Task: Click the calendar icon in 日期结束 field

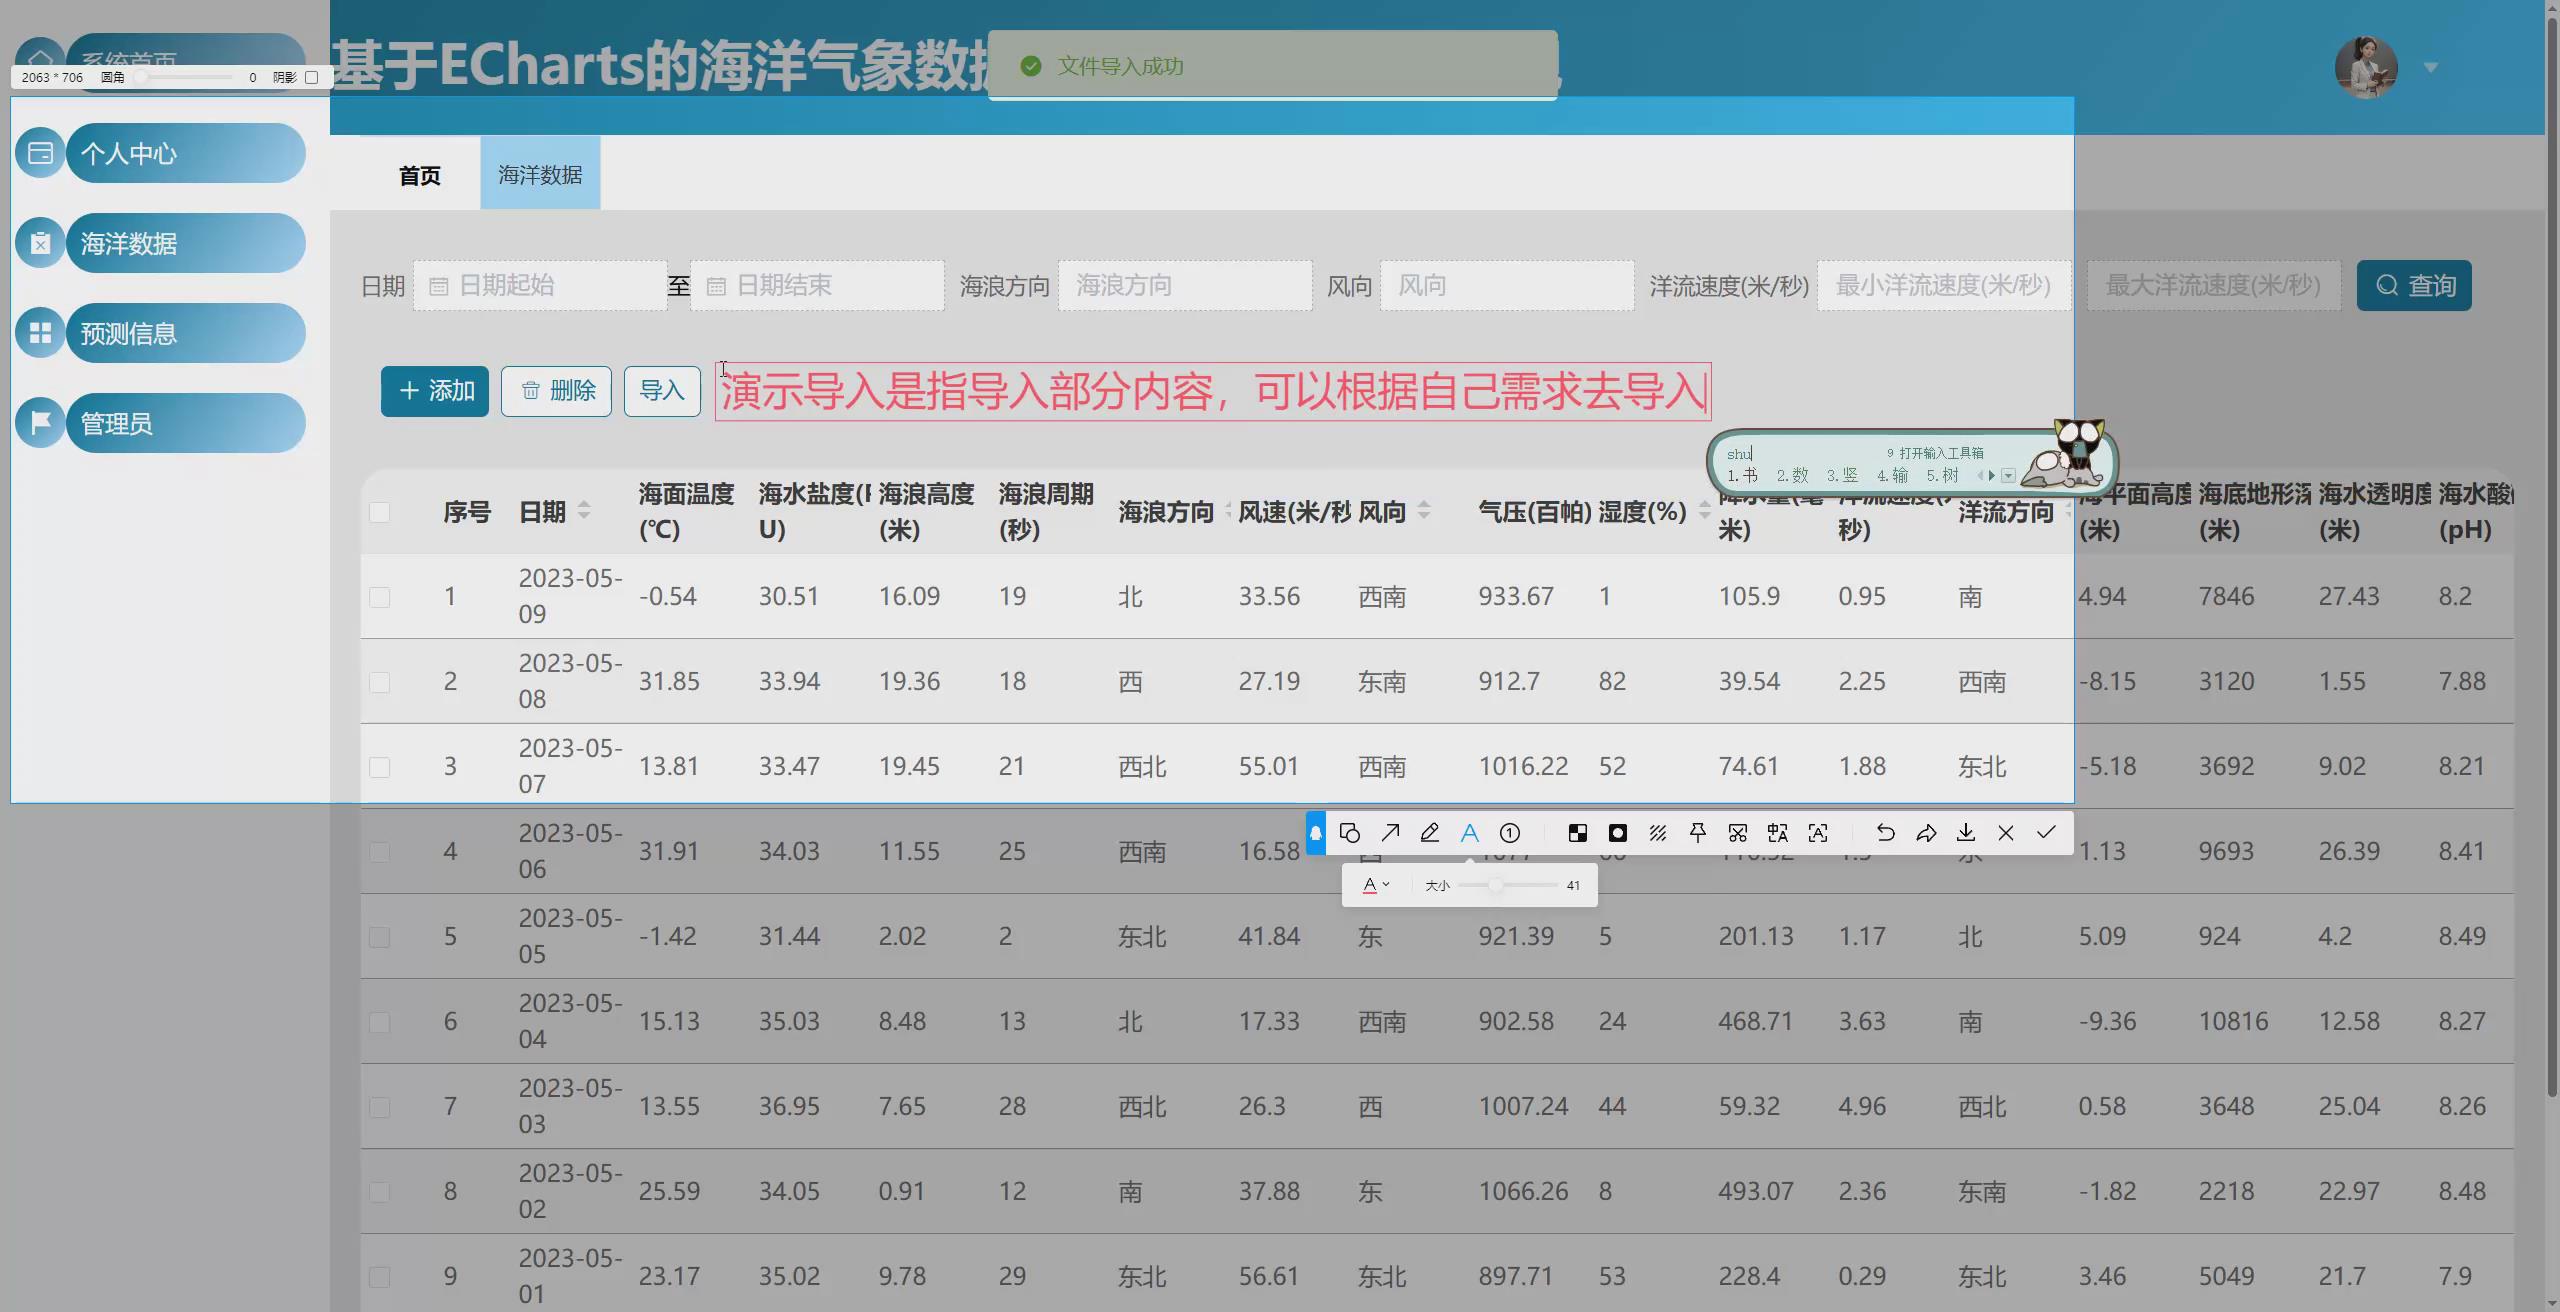Action: click(716, 286)
